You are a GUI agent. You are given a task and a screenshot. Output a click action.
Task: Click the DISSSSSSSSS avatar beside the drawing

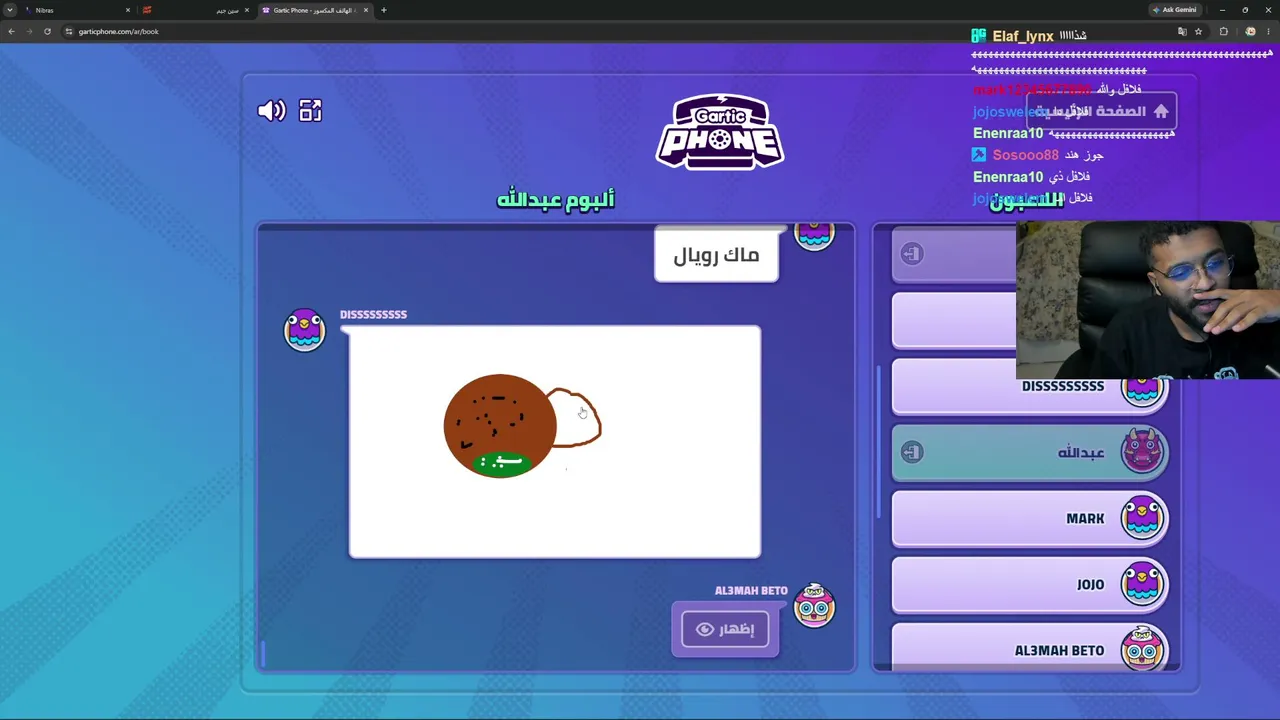pyautogui.click(x=304, y=330)
